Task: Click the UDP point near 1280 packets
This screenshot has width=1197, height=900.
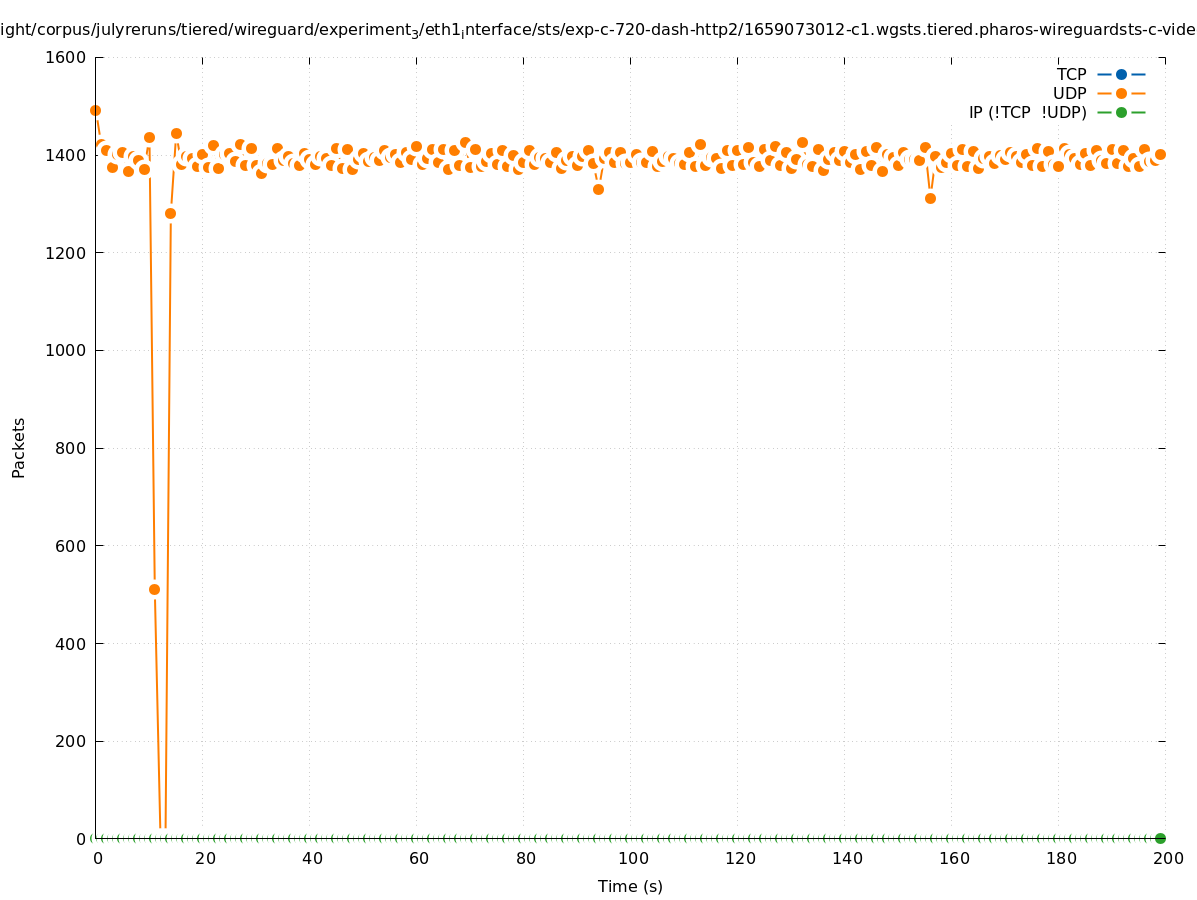Action: tap(170, 213)
